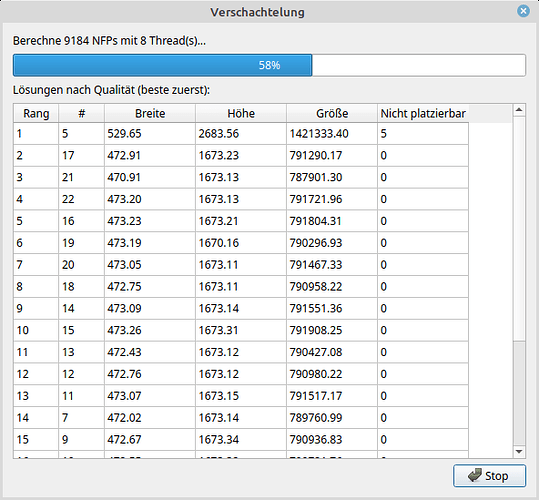539x500 pixels.
Task: Select width value 472.02
Action: 150,418
